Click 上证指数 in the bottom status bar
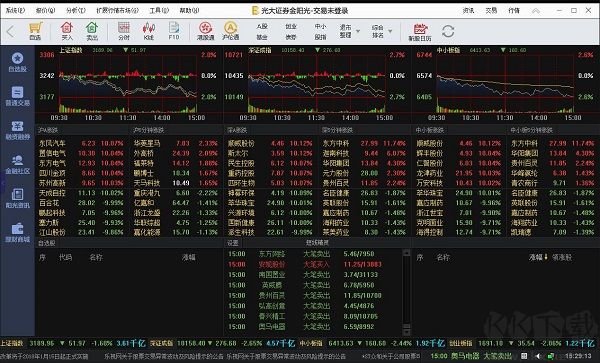 [x=12, y=343]
